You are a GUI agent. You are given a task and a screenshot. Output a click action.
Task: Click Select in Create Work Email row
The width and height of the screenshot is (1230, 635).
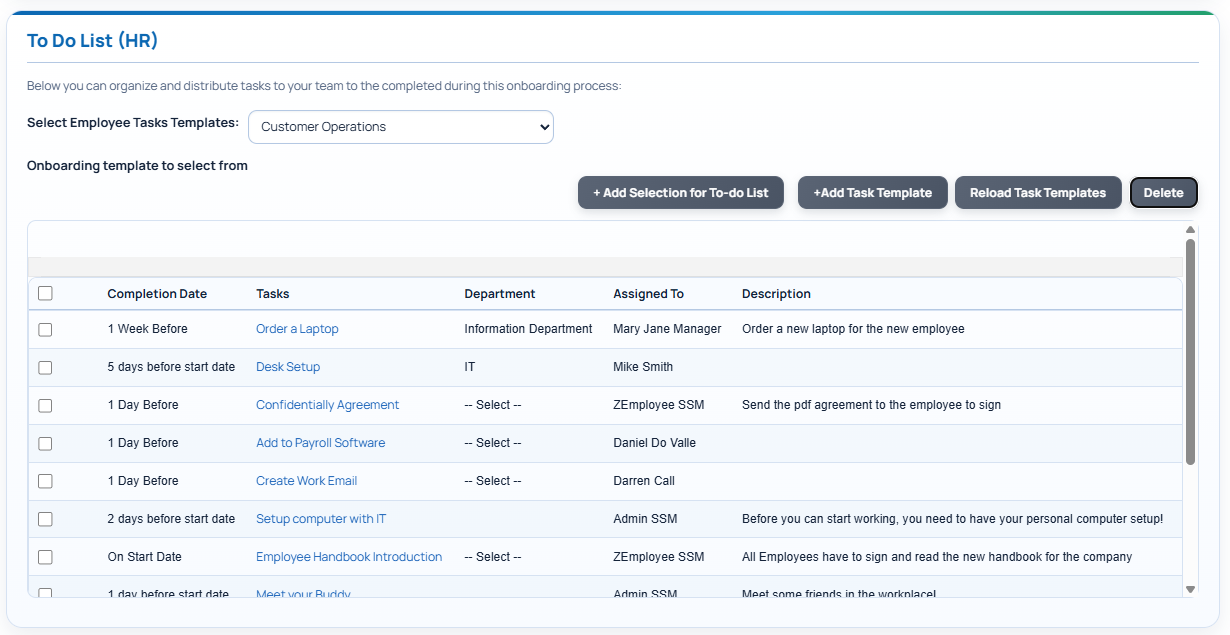coord(493,481)
